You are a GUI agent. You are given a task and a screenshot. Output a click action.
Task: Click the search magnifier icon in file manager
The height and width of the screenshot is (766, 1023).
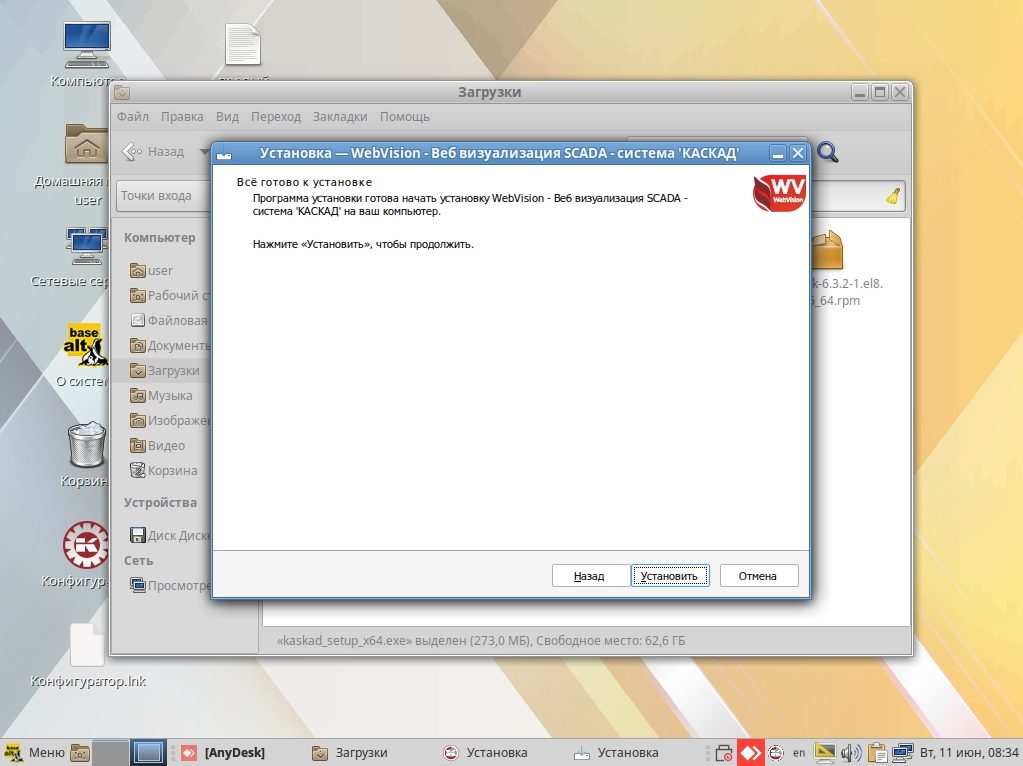click(827, 152)
